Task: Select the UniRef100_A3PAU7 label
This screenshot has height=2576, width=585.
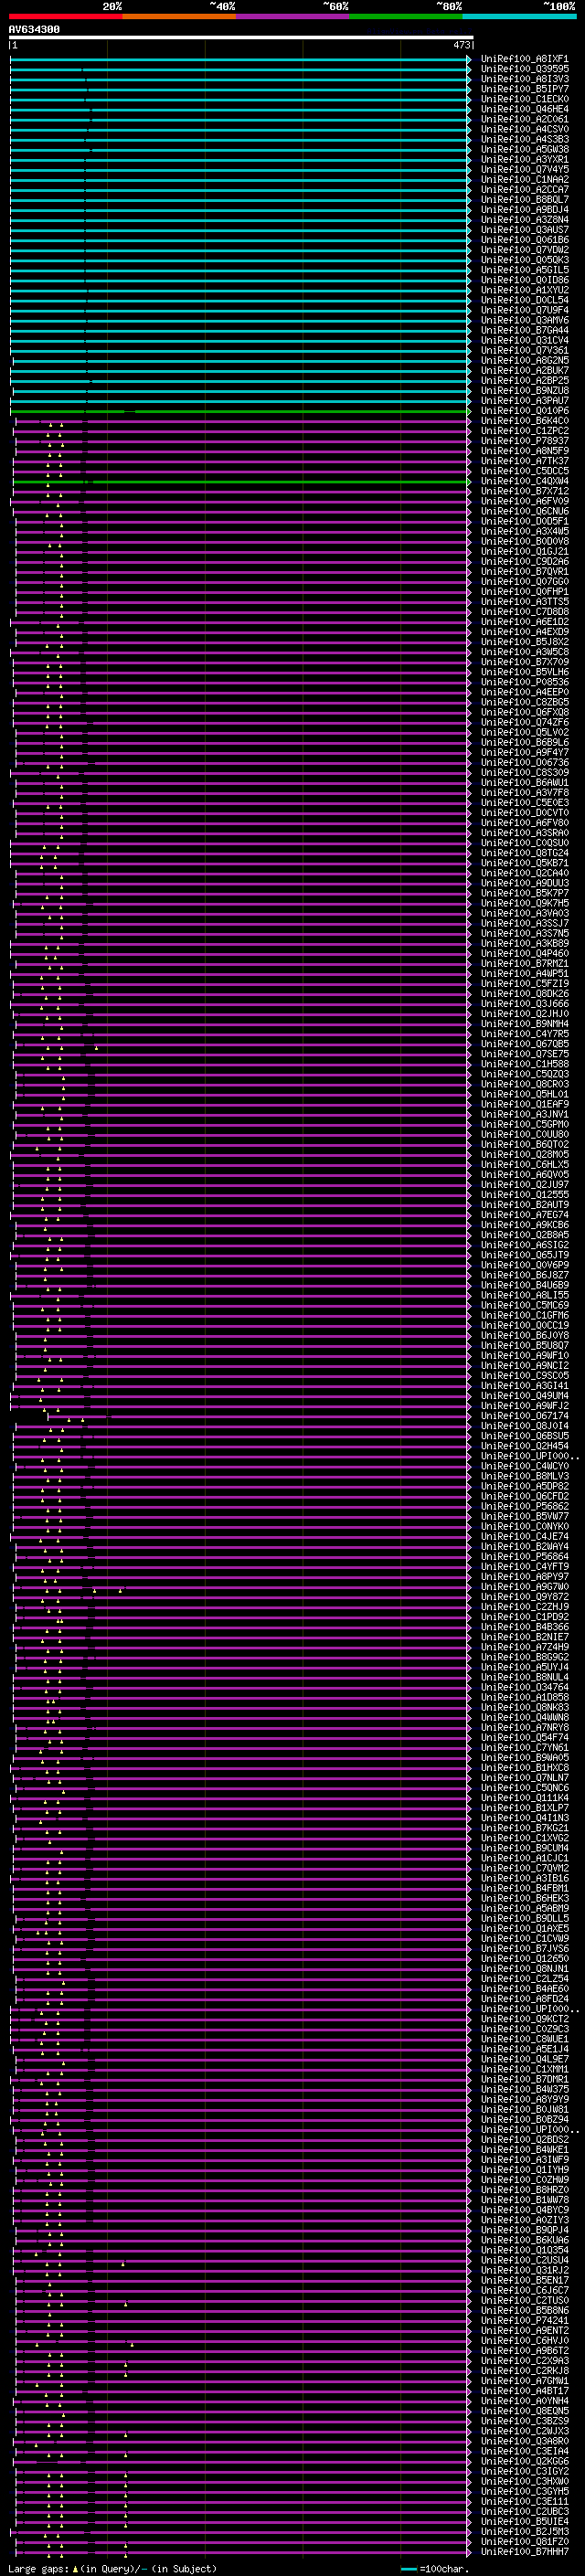Action: click(x=524, y=401)
